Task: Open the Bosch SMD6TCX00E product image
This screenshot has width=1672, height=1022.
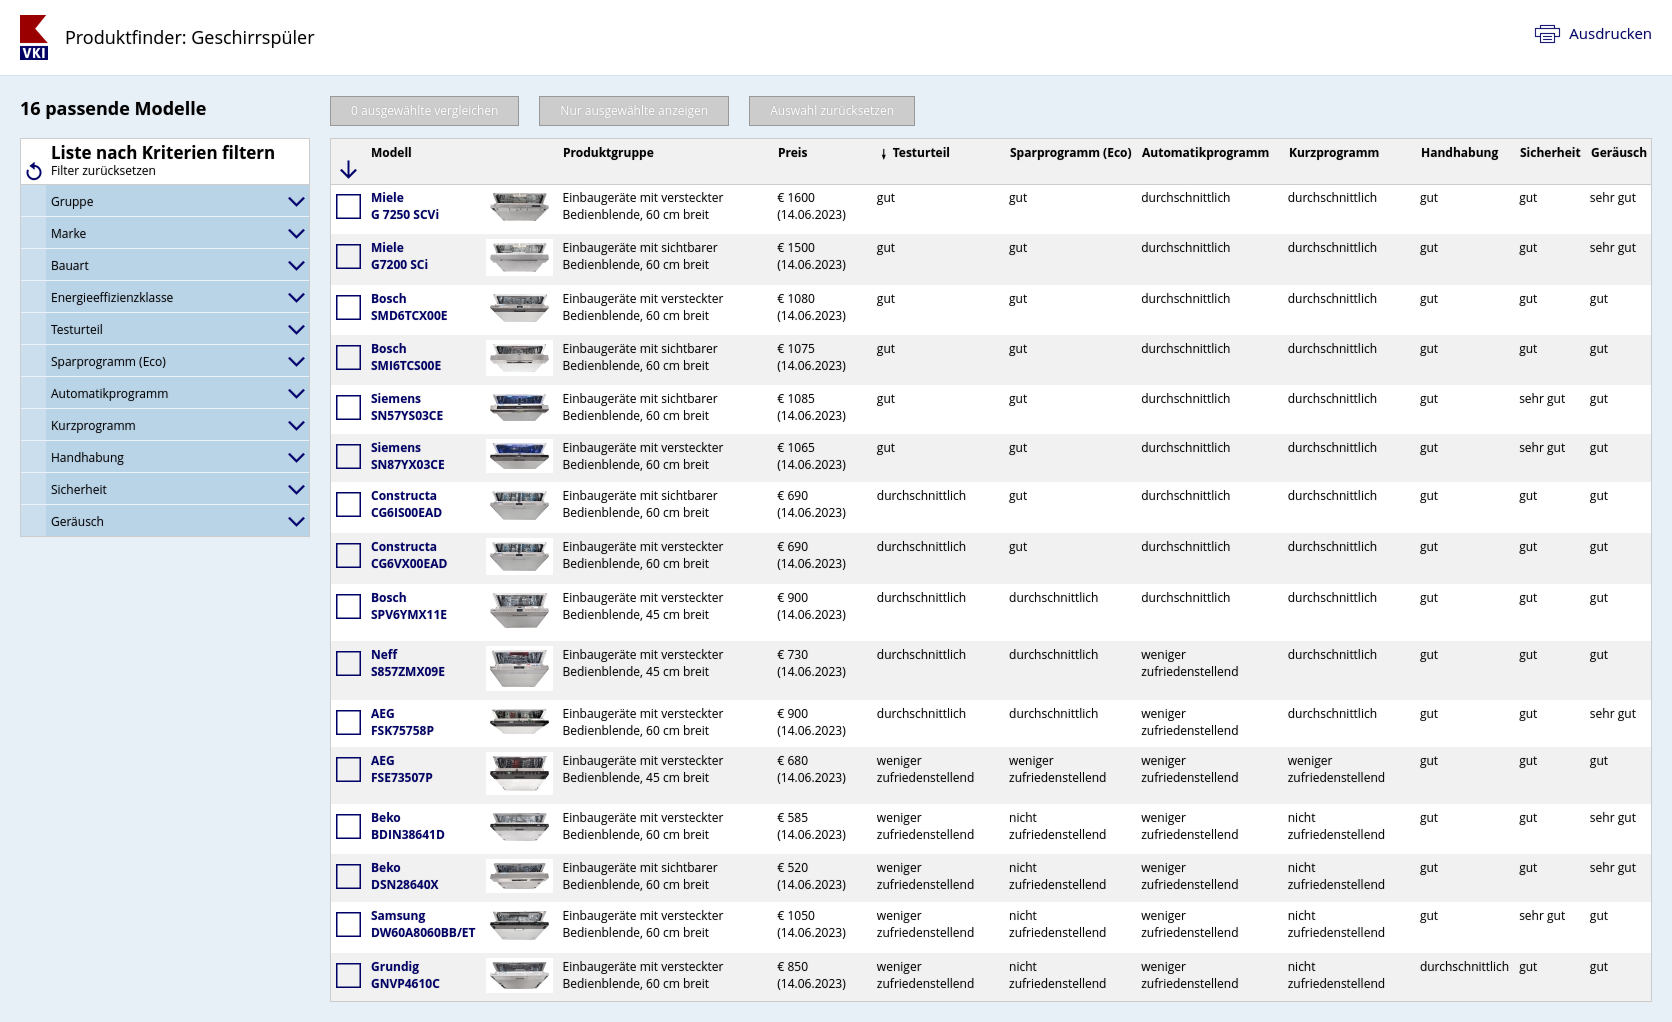Action: 519,308
